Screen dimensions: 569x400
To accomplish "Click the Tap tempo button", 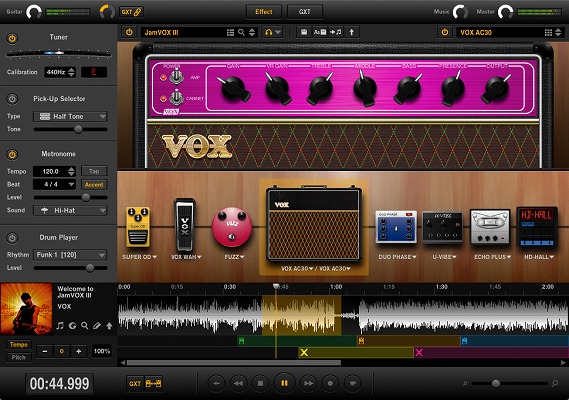I will (94, 171).
